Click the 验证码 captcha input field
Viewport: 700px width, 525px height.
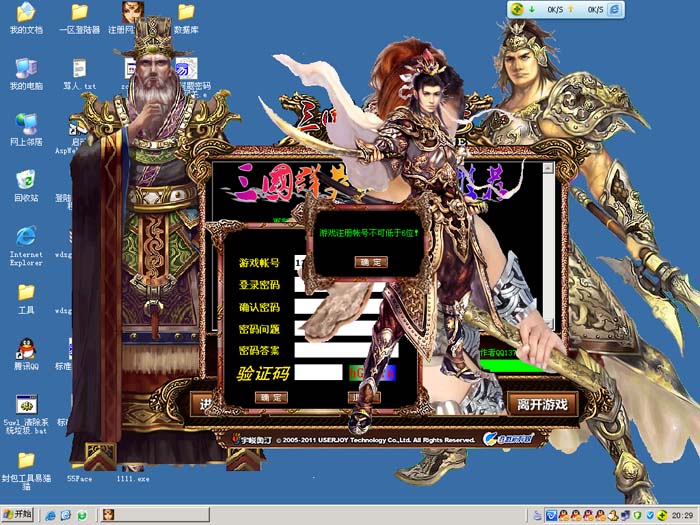tap(319, 373)
